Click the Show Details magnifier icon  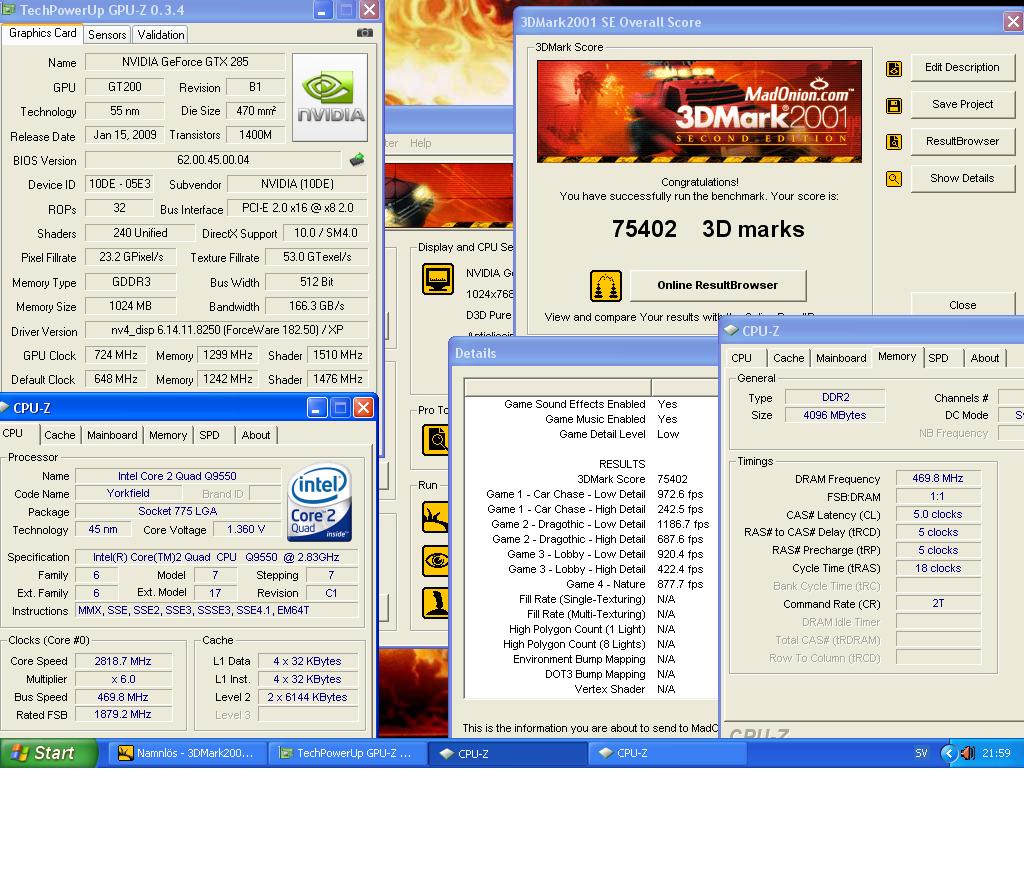tap(893, 178)
